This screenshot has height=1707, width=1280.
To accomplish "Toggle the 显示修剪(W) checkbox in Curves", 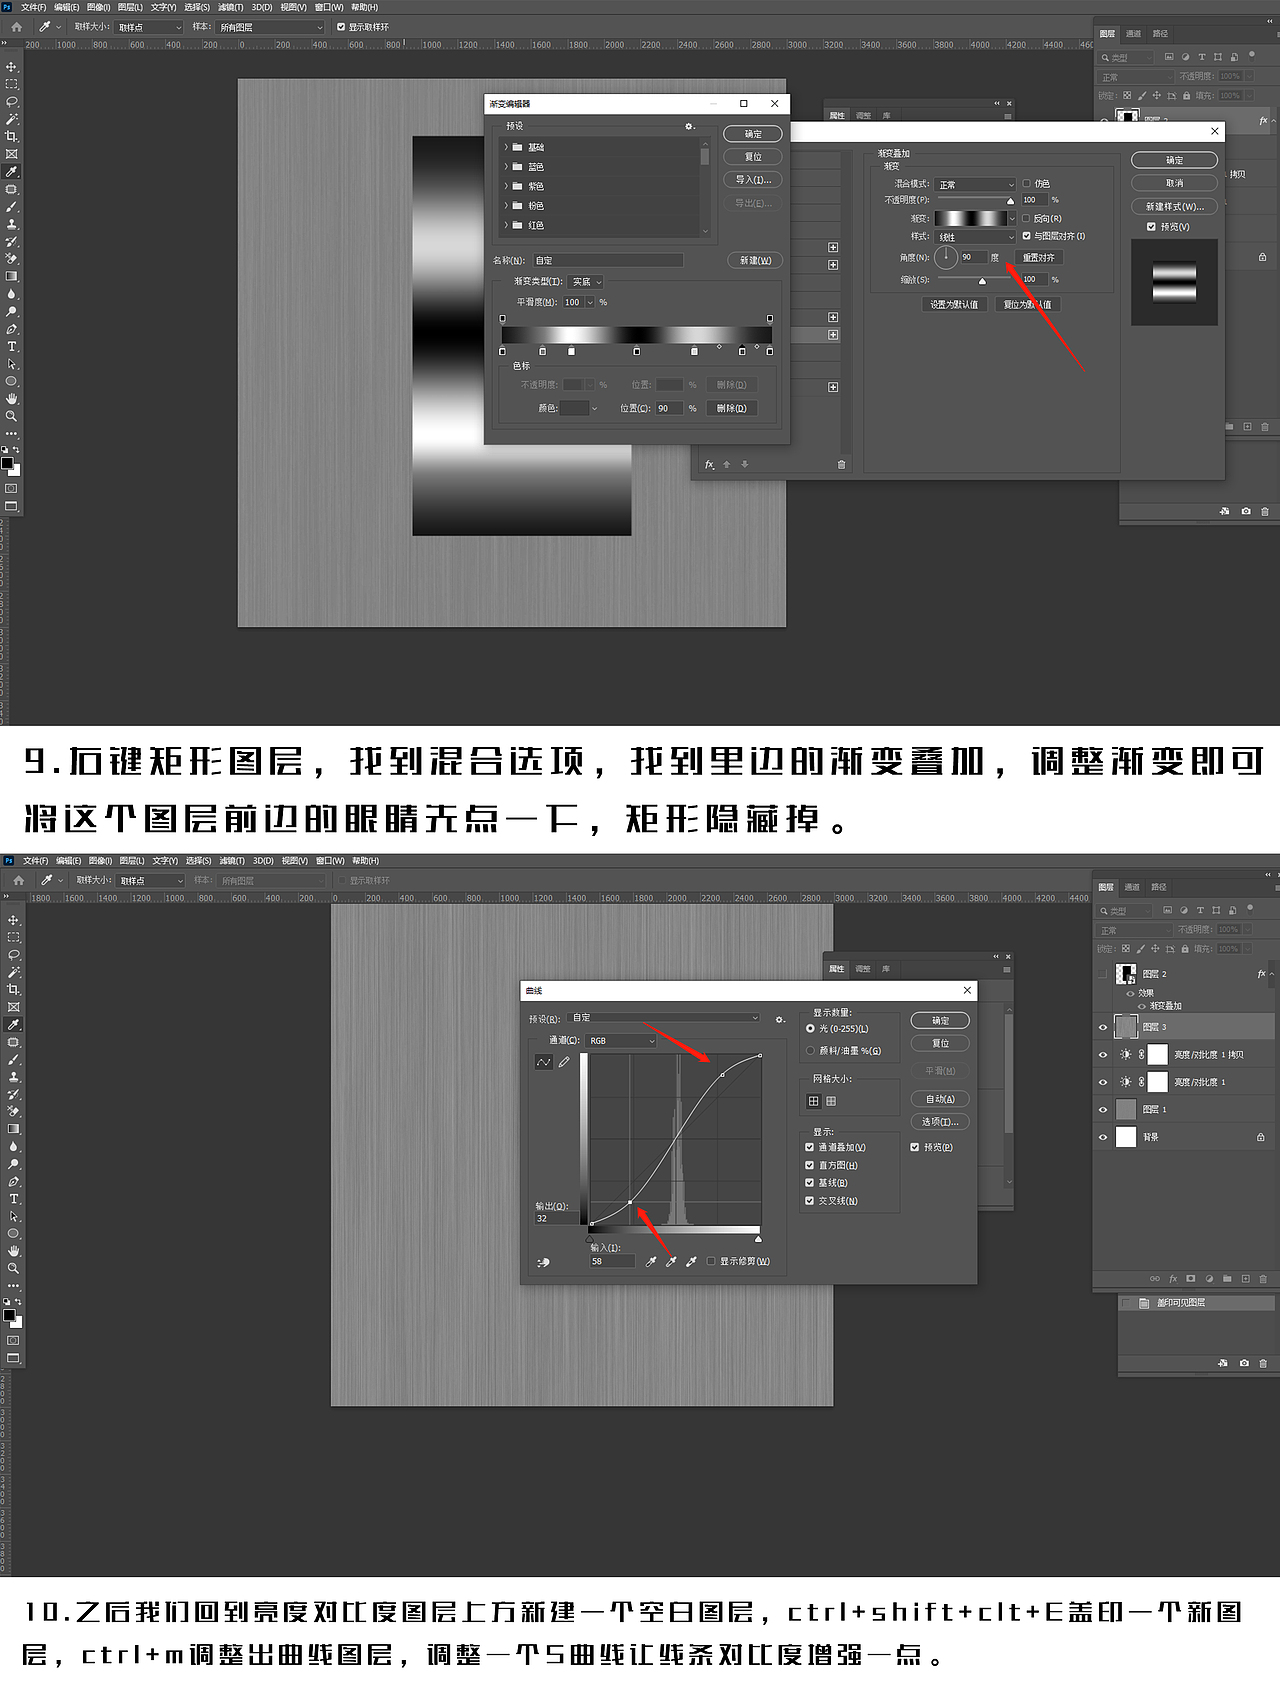I will point(711,1262).
